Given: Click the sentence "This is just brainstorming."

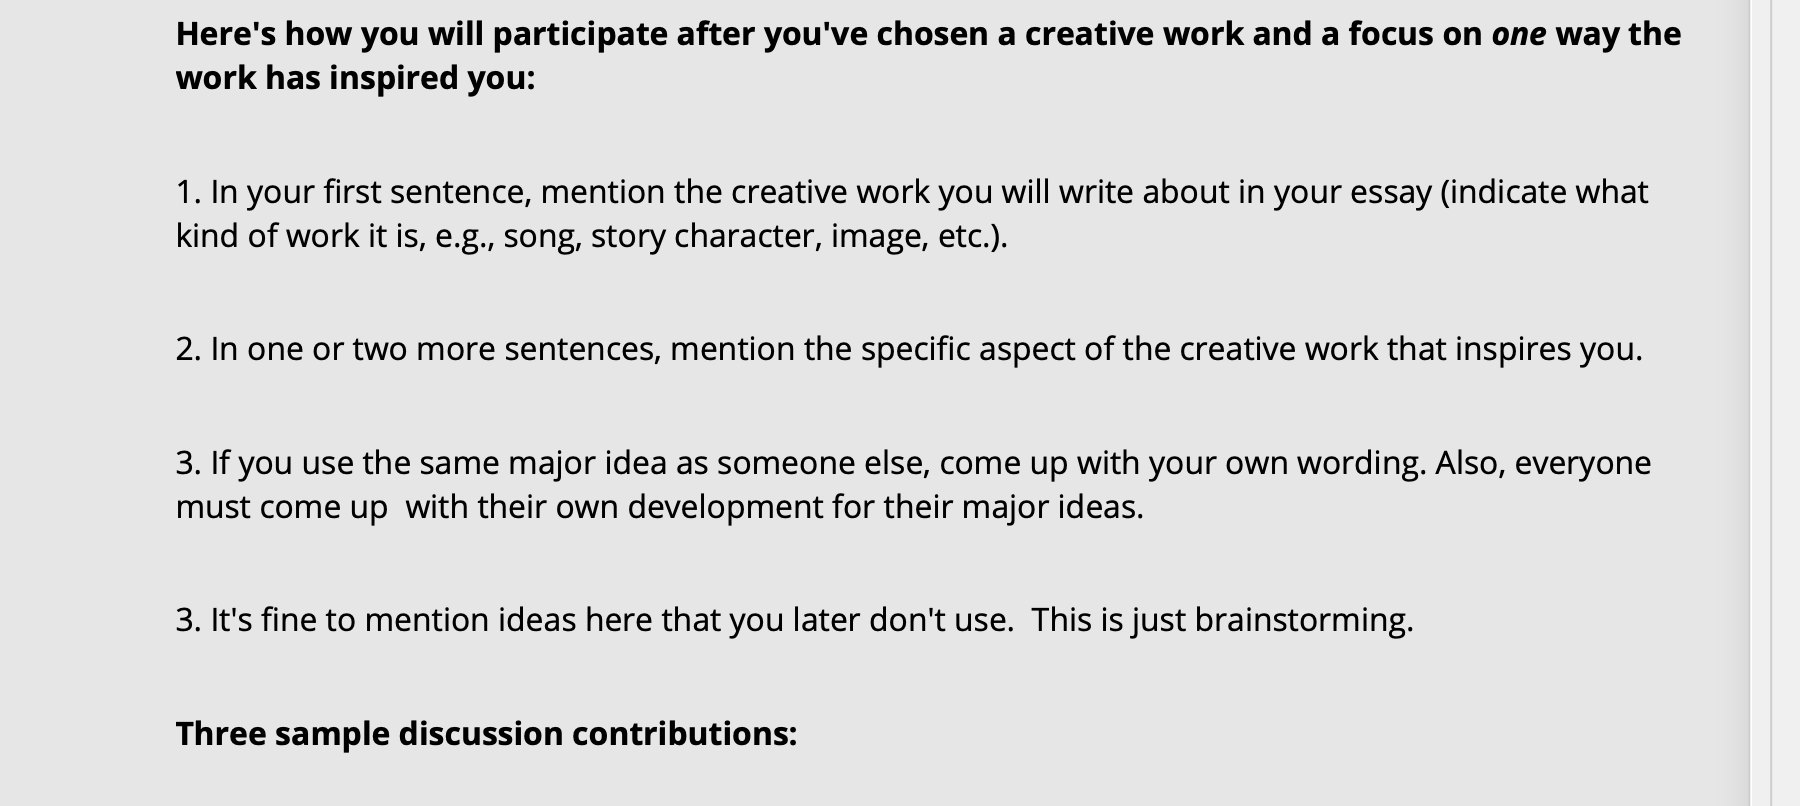Looking at the screenshot, I should click(x=1223, y=620).
